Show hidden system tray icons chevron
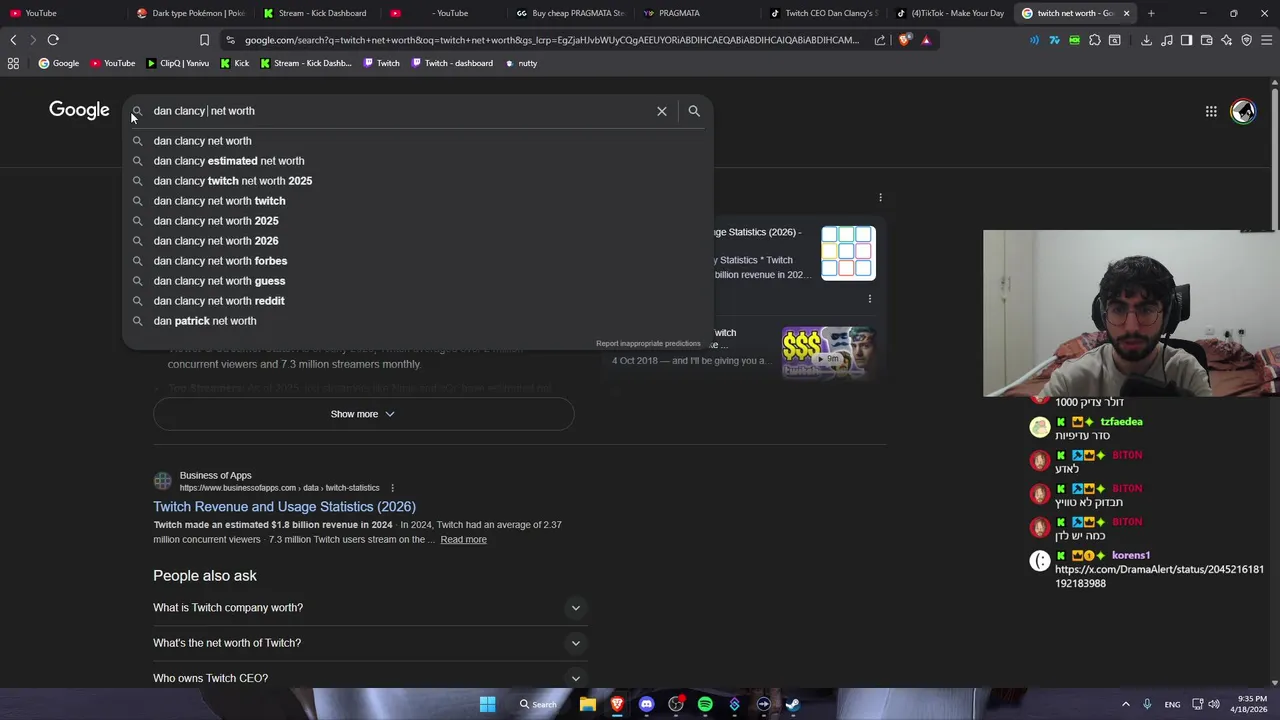 (x=1125, y=704)
